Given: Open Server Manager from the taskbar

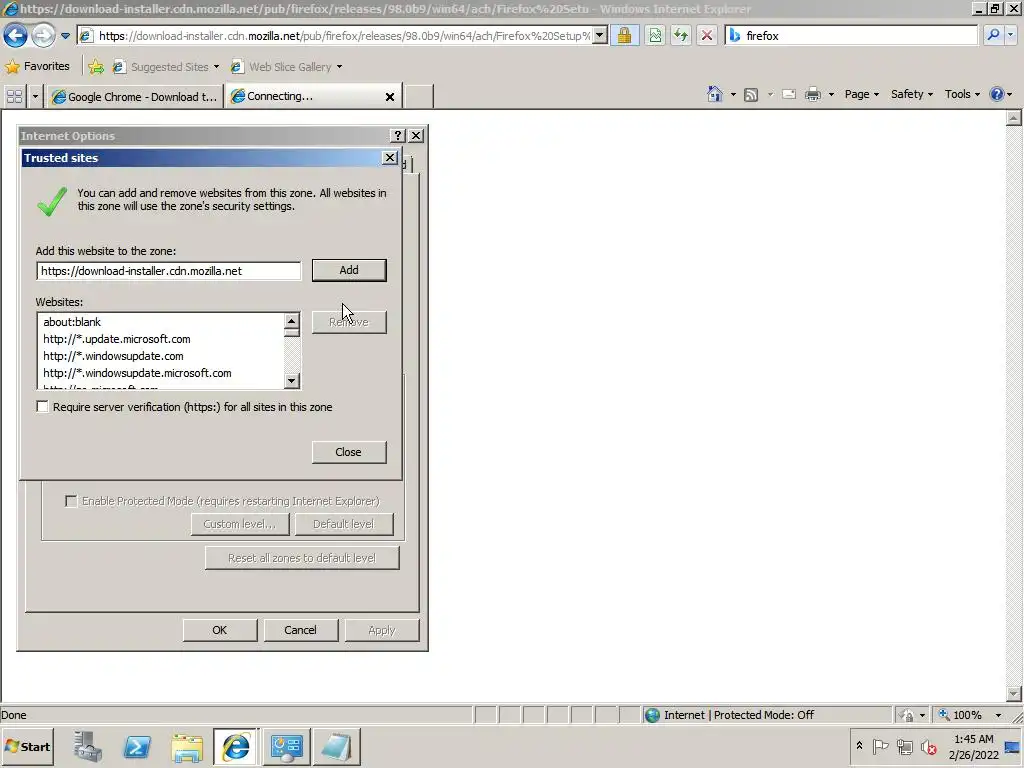Looking at the screenshot, I should tap(88, 746).
